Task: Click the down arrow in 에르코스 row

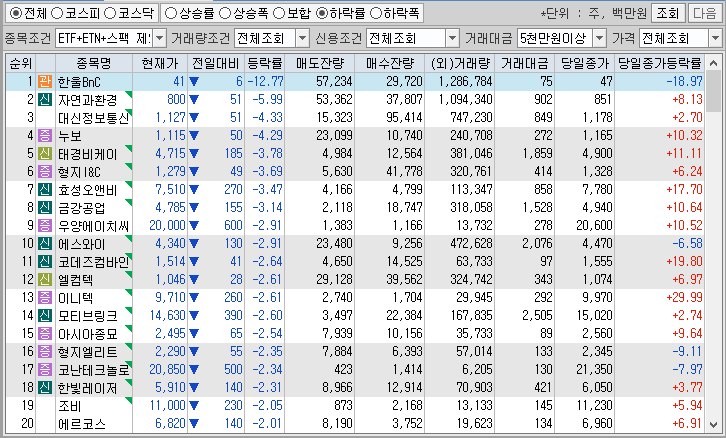Action: (194, 424)
